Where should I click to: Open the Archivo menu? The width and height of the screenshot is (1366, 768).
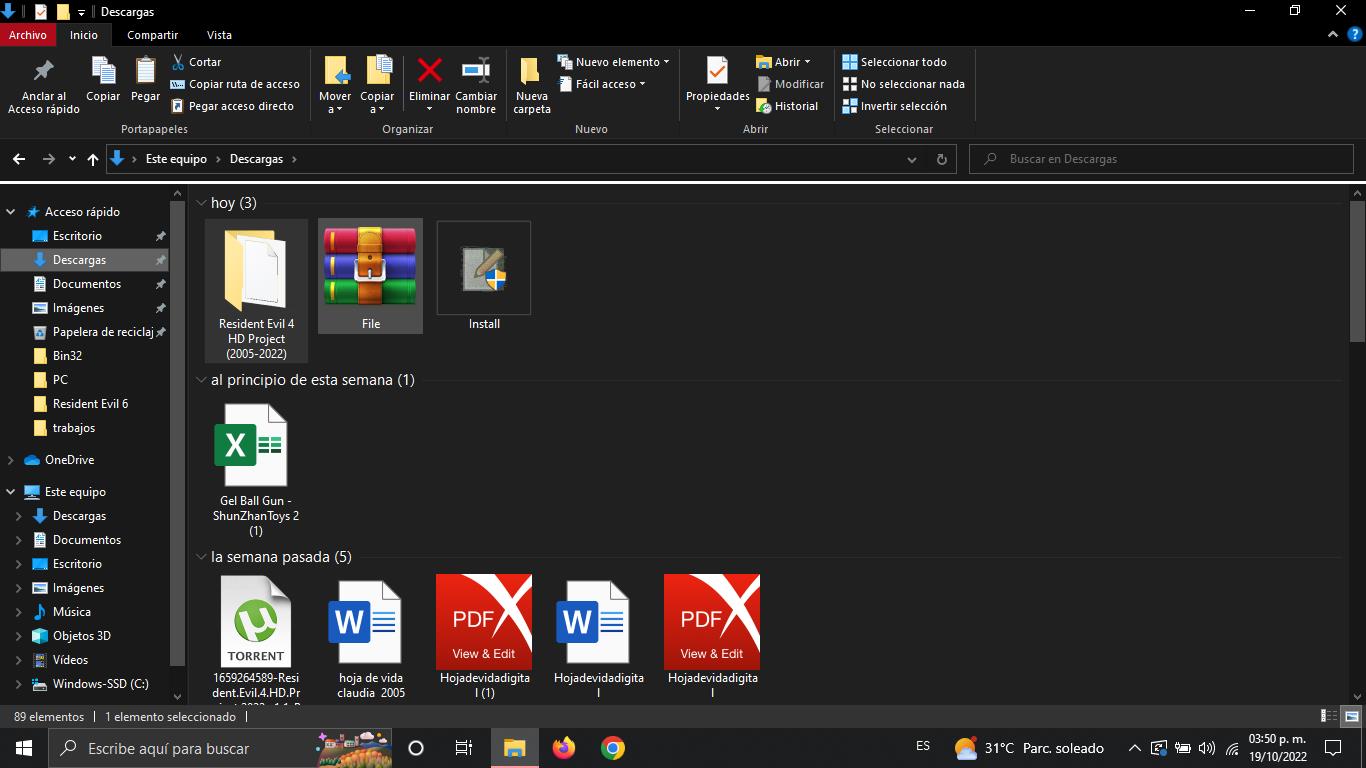click(27, 35)
